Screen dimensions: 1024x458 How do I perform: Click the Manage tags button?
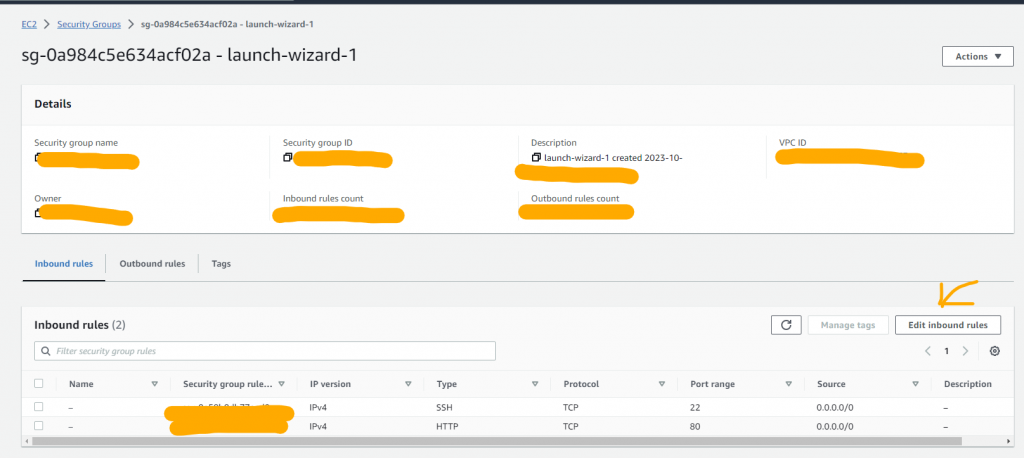tap(847, 325)
